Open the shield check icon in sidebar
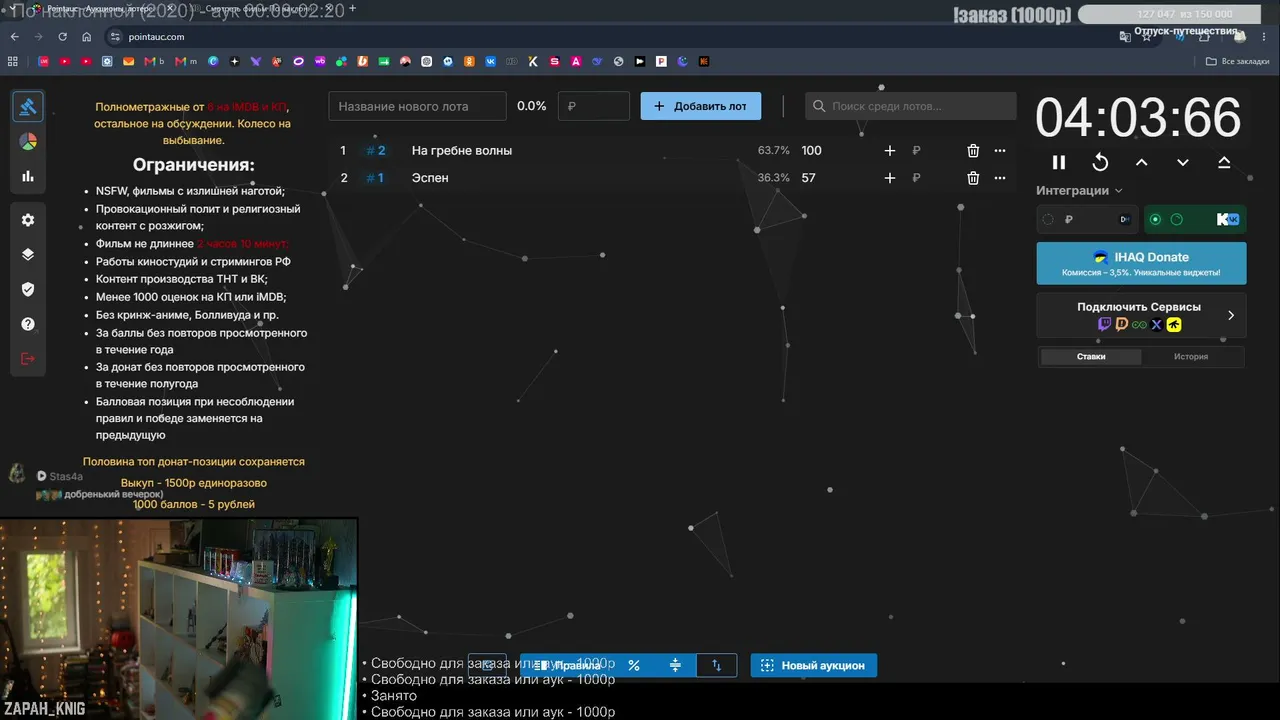The width and height of the screenshot is (1280, 720). (28, 289)
